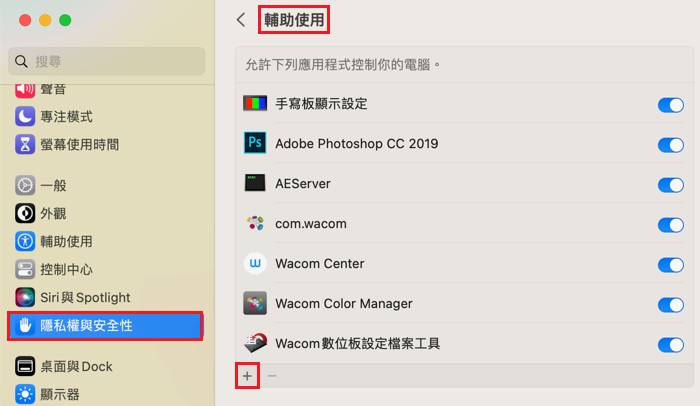The width and height of the screenshot is (700, 406).
Task: Add an app with the plus button
Action: tap(247, 376)
